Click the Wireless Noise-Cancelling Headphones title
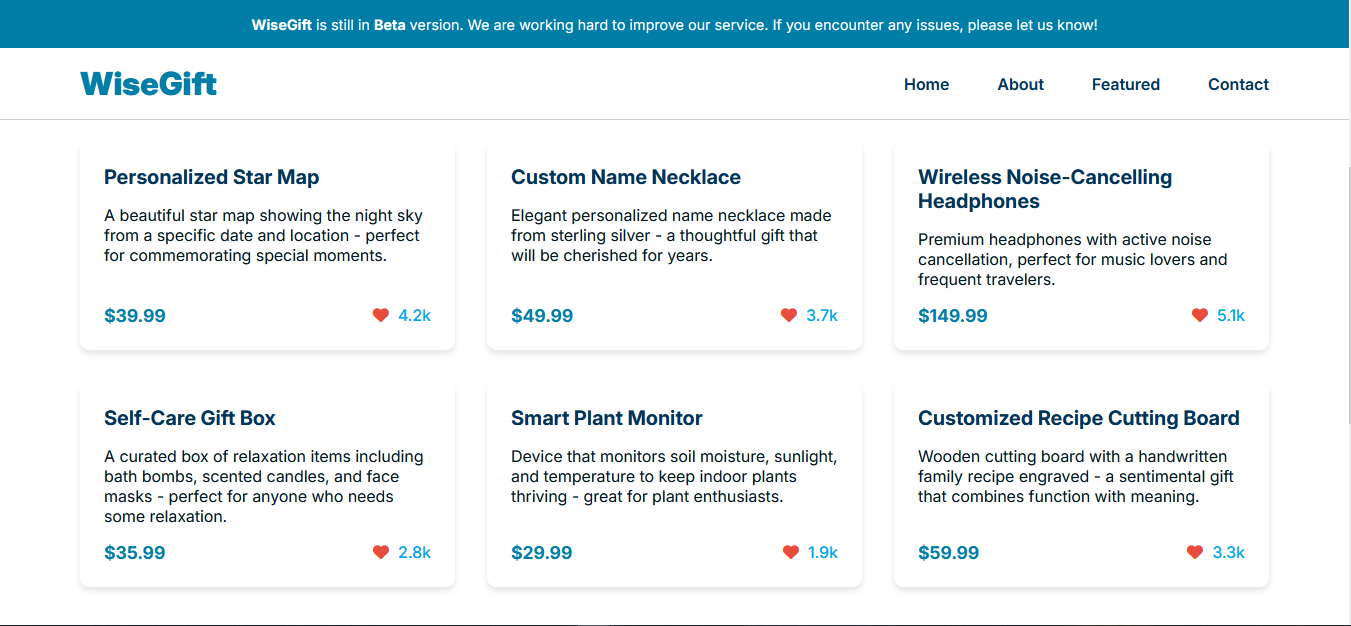This screenshot has width=1351, height=626. [x=1044, y=189]
